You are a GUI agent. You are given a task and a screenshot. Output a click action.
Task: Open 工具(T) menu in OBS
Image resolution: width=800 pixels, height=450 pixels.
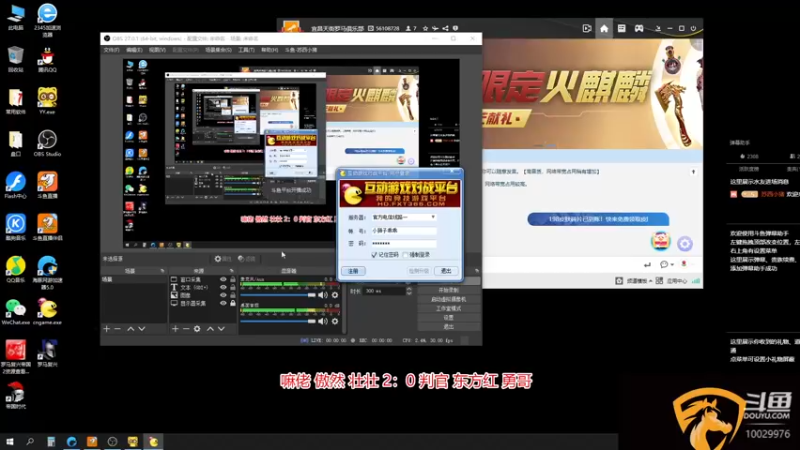(246, 50)
